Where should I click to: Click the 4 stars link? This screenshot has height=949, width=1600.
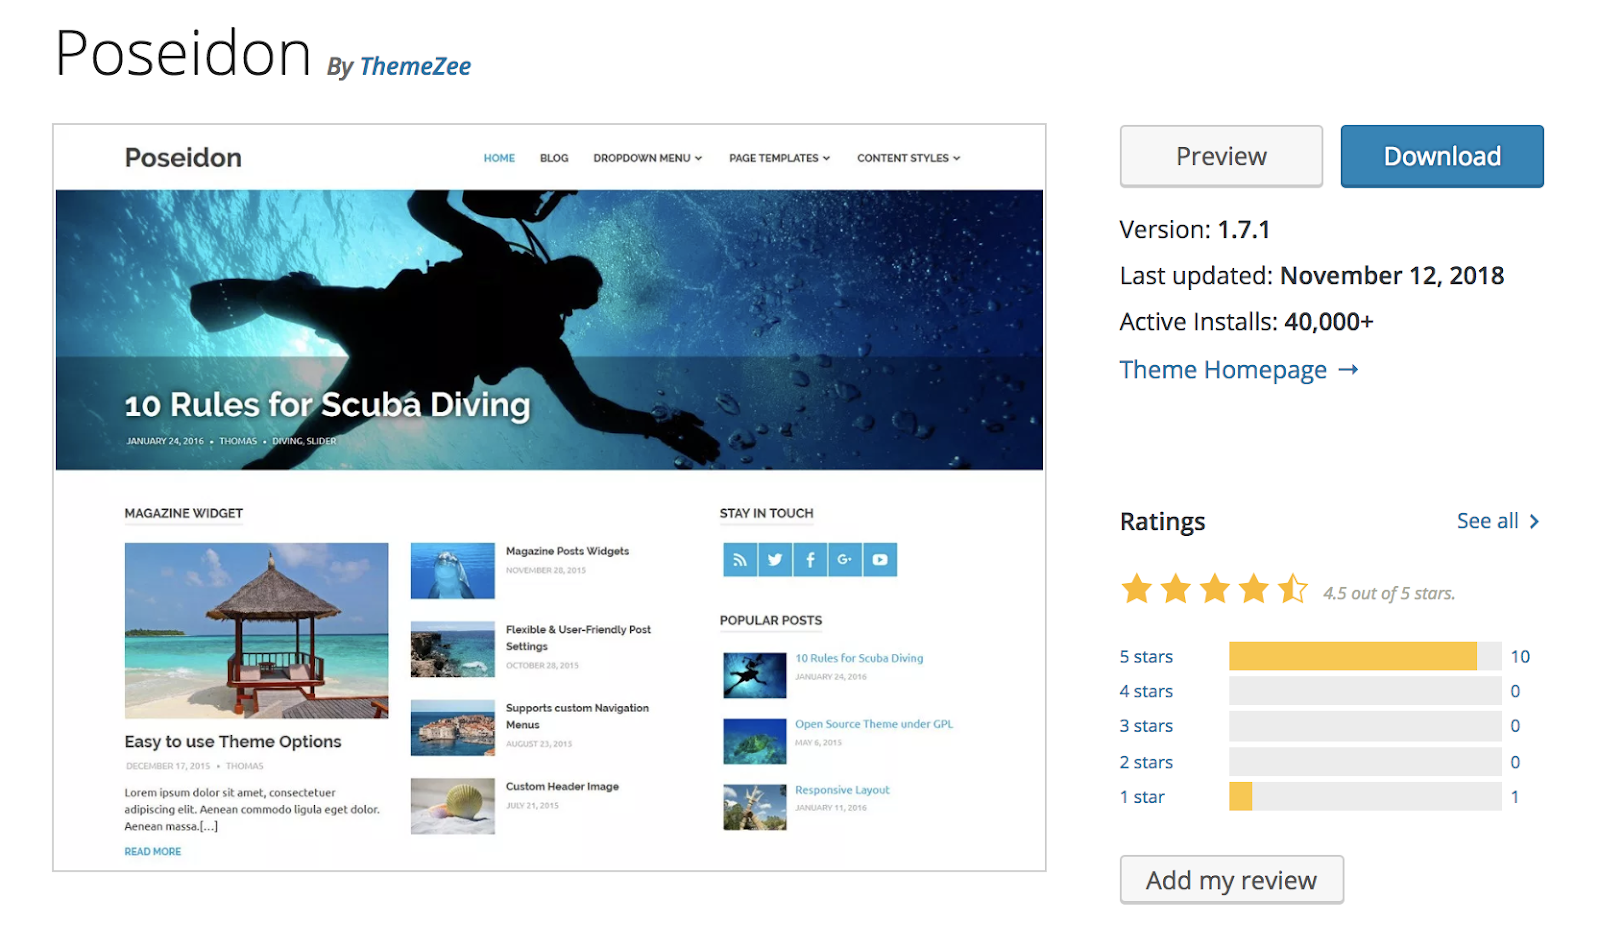[1146, 691]
